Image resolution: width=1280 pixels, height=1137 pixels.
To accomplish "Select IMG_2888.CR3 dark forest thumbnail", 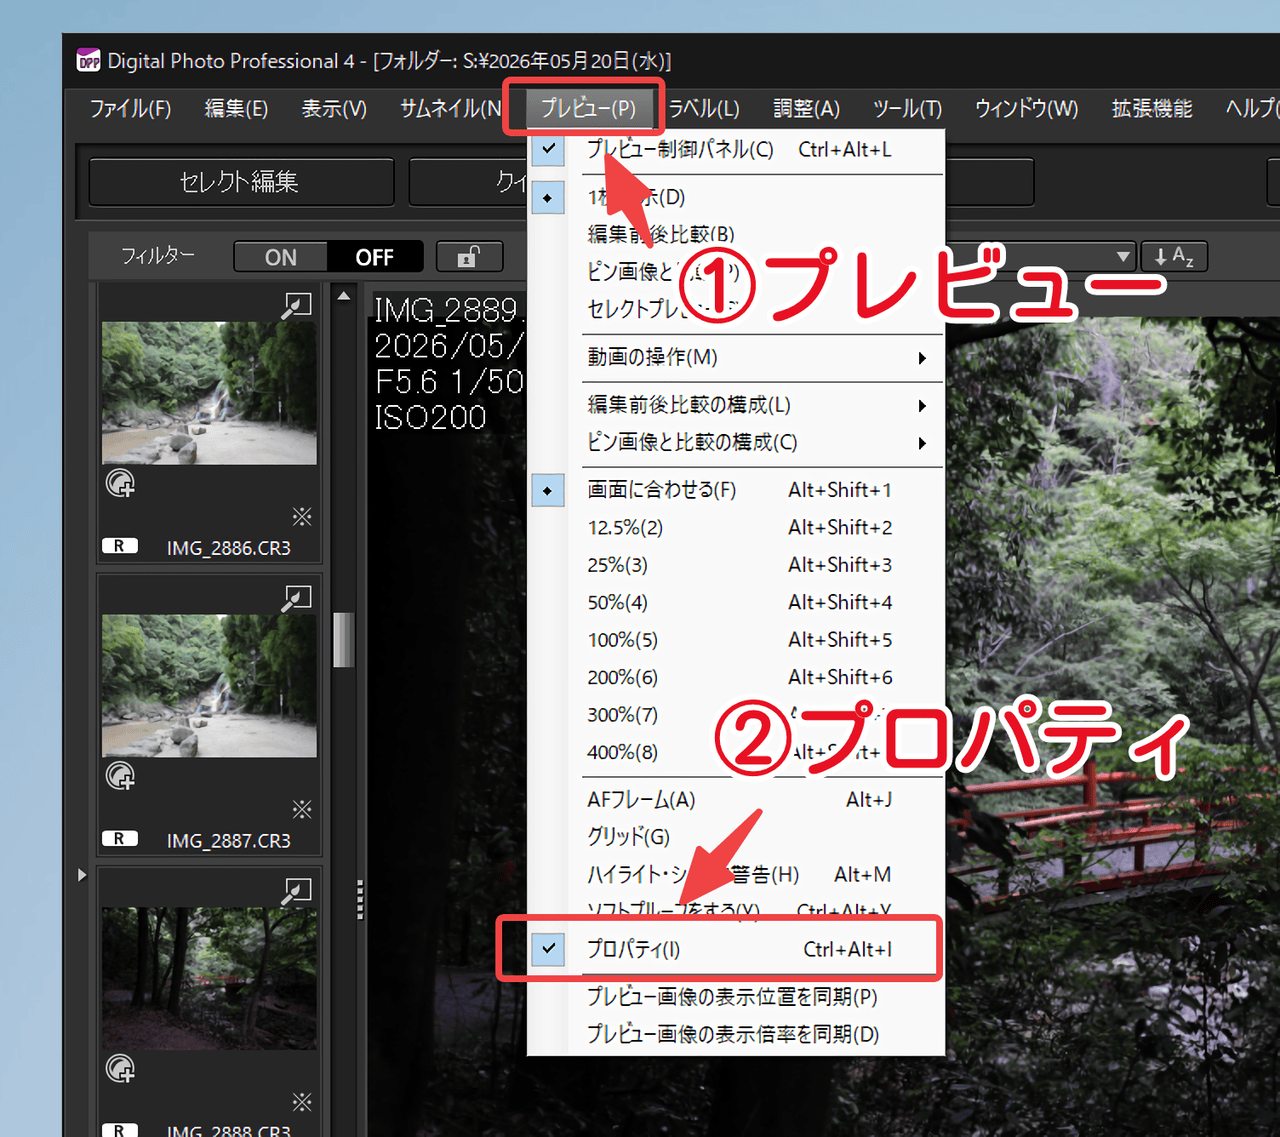I will (209, 979).
